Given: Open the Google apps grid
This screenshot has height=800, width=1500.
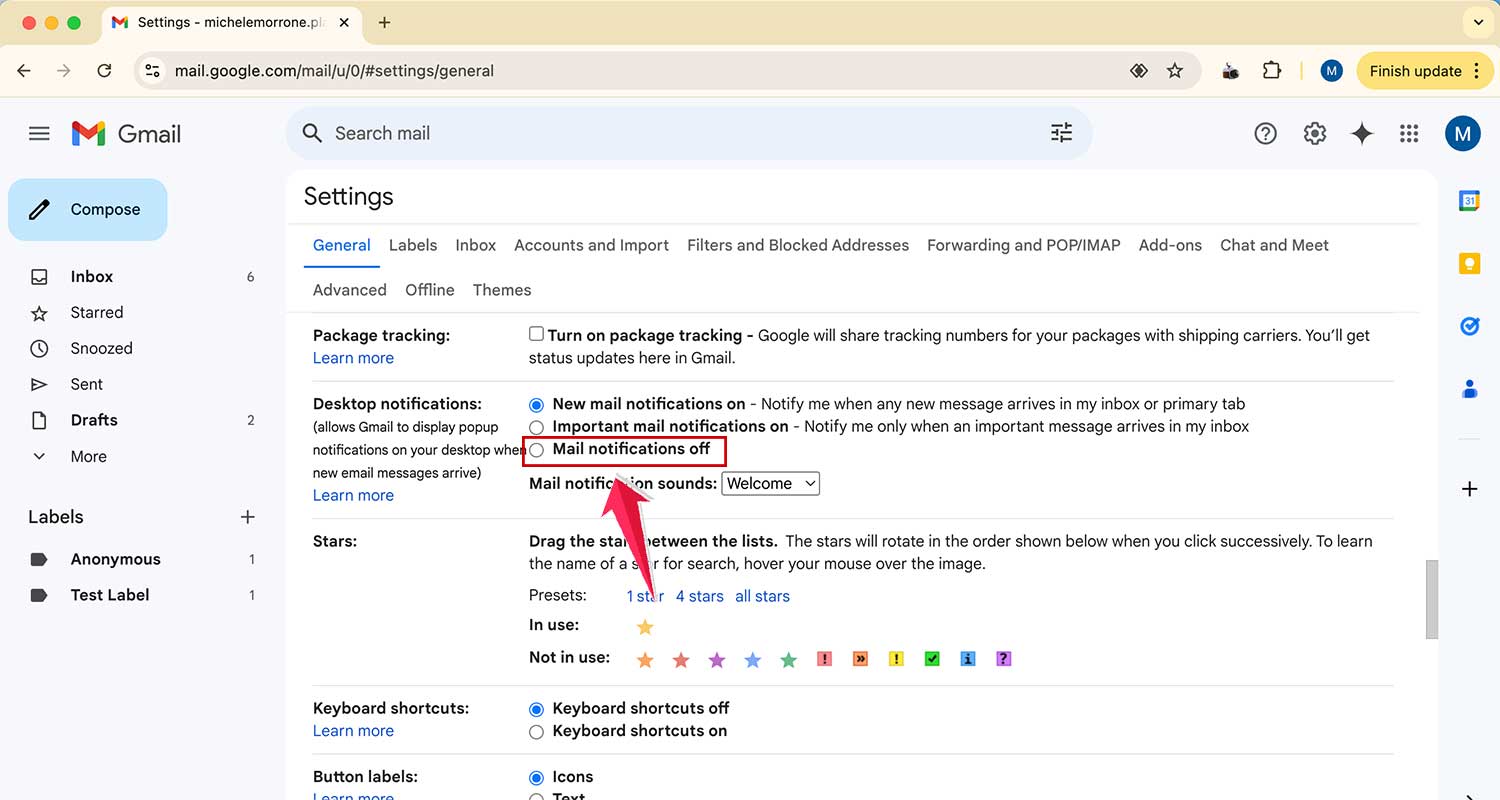Looking at the screenshot, I should click(x=1409, y=133).
